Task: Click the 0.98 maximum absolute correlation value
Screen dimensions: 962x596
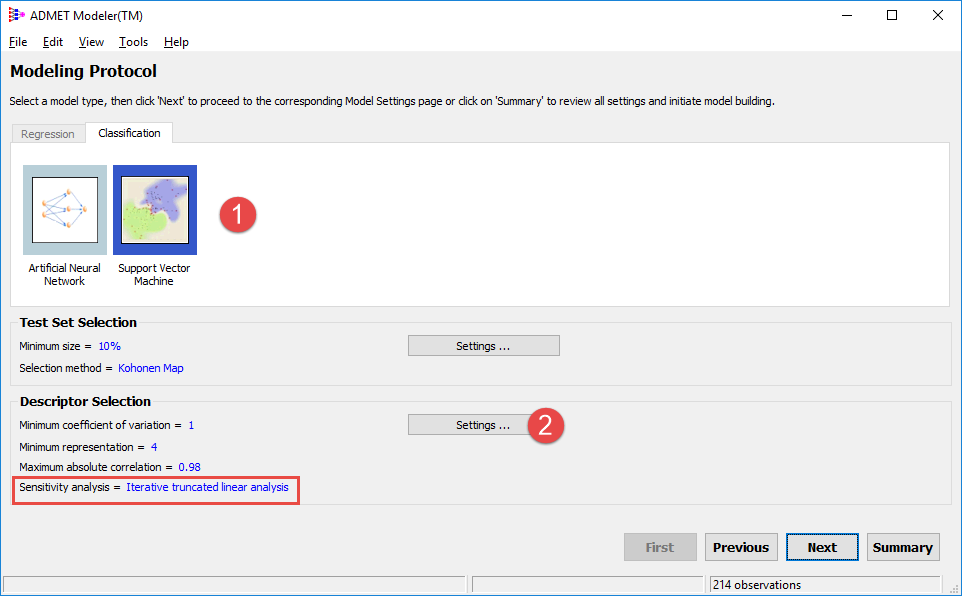Action: coord(190,467)
